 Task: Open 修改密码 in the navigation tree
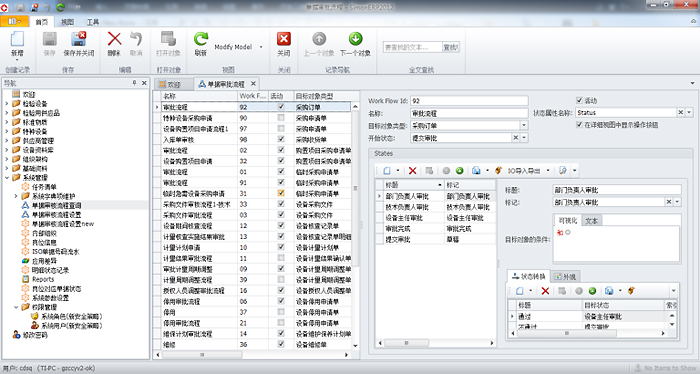pyautogui.click(x=35, y=335)
